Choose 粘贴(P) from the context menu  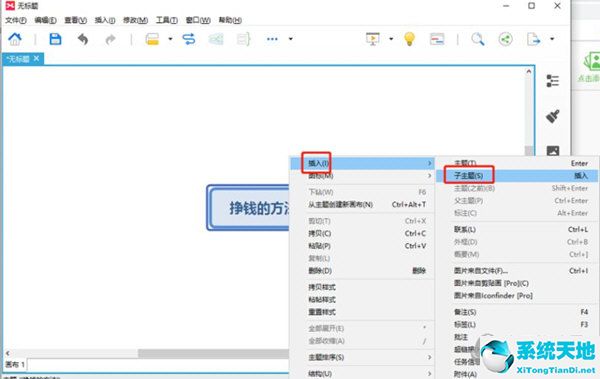[x=362, y=246]
